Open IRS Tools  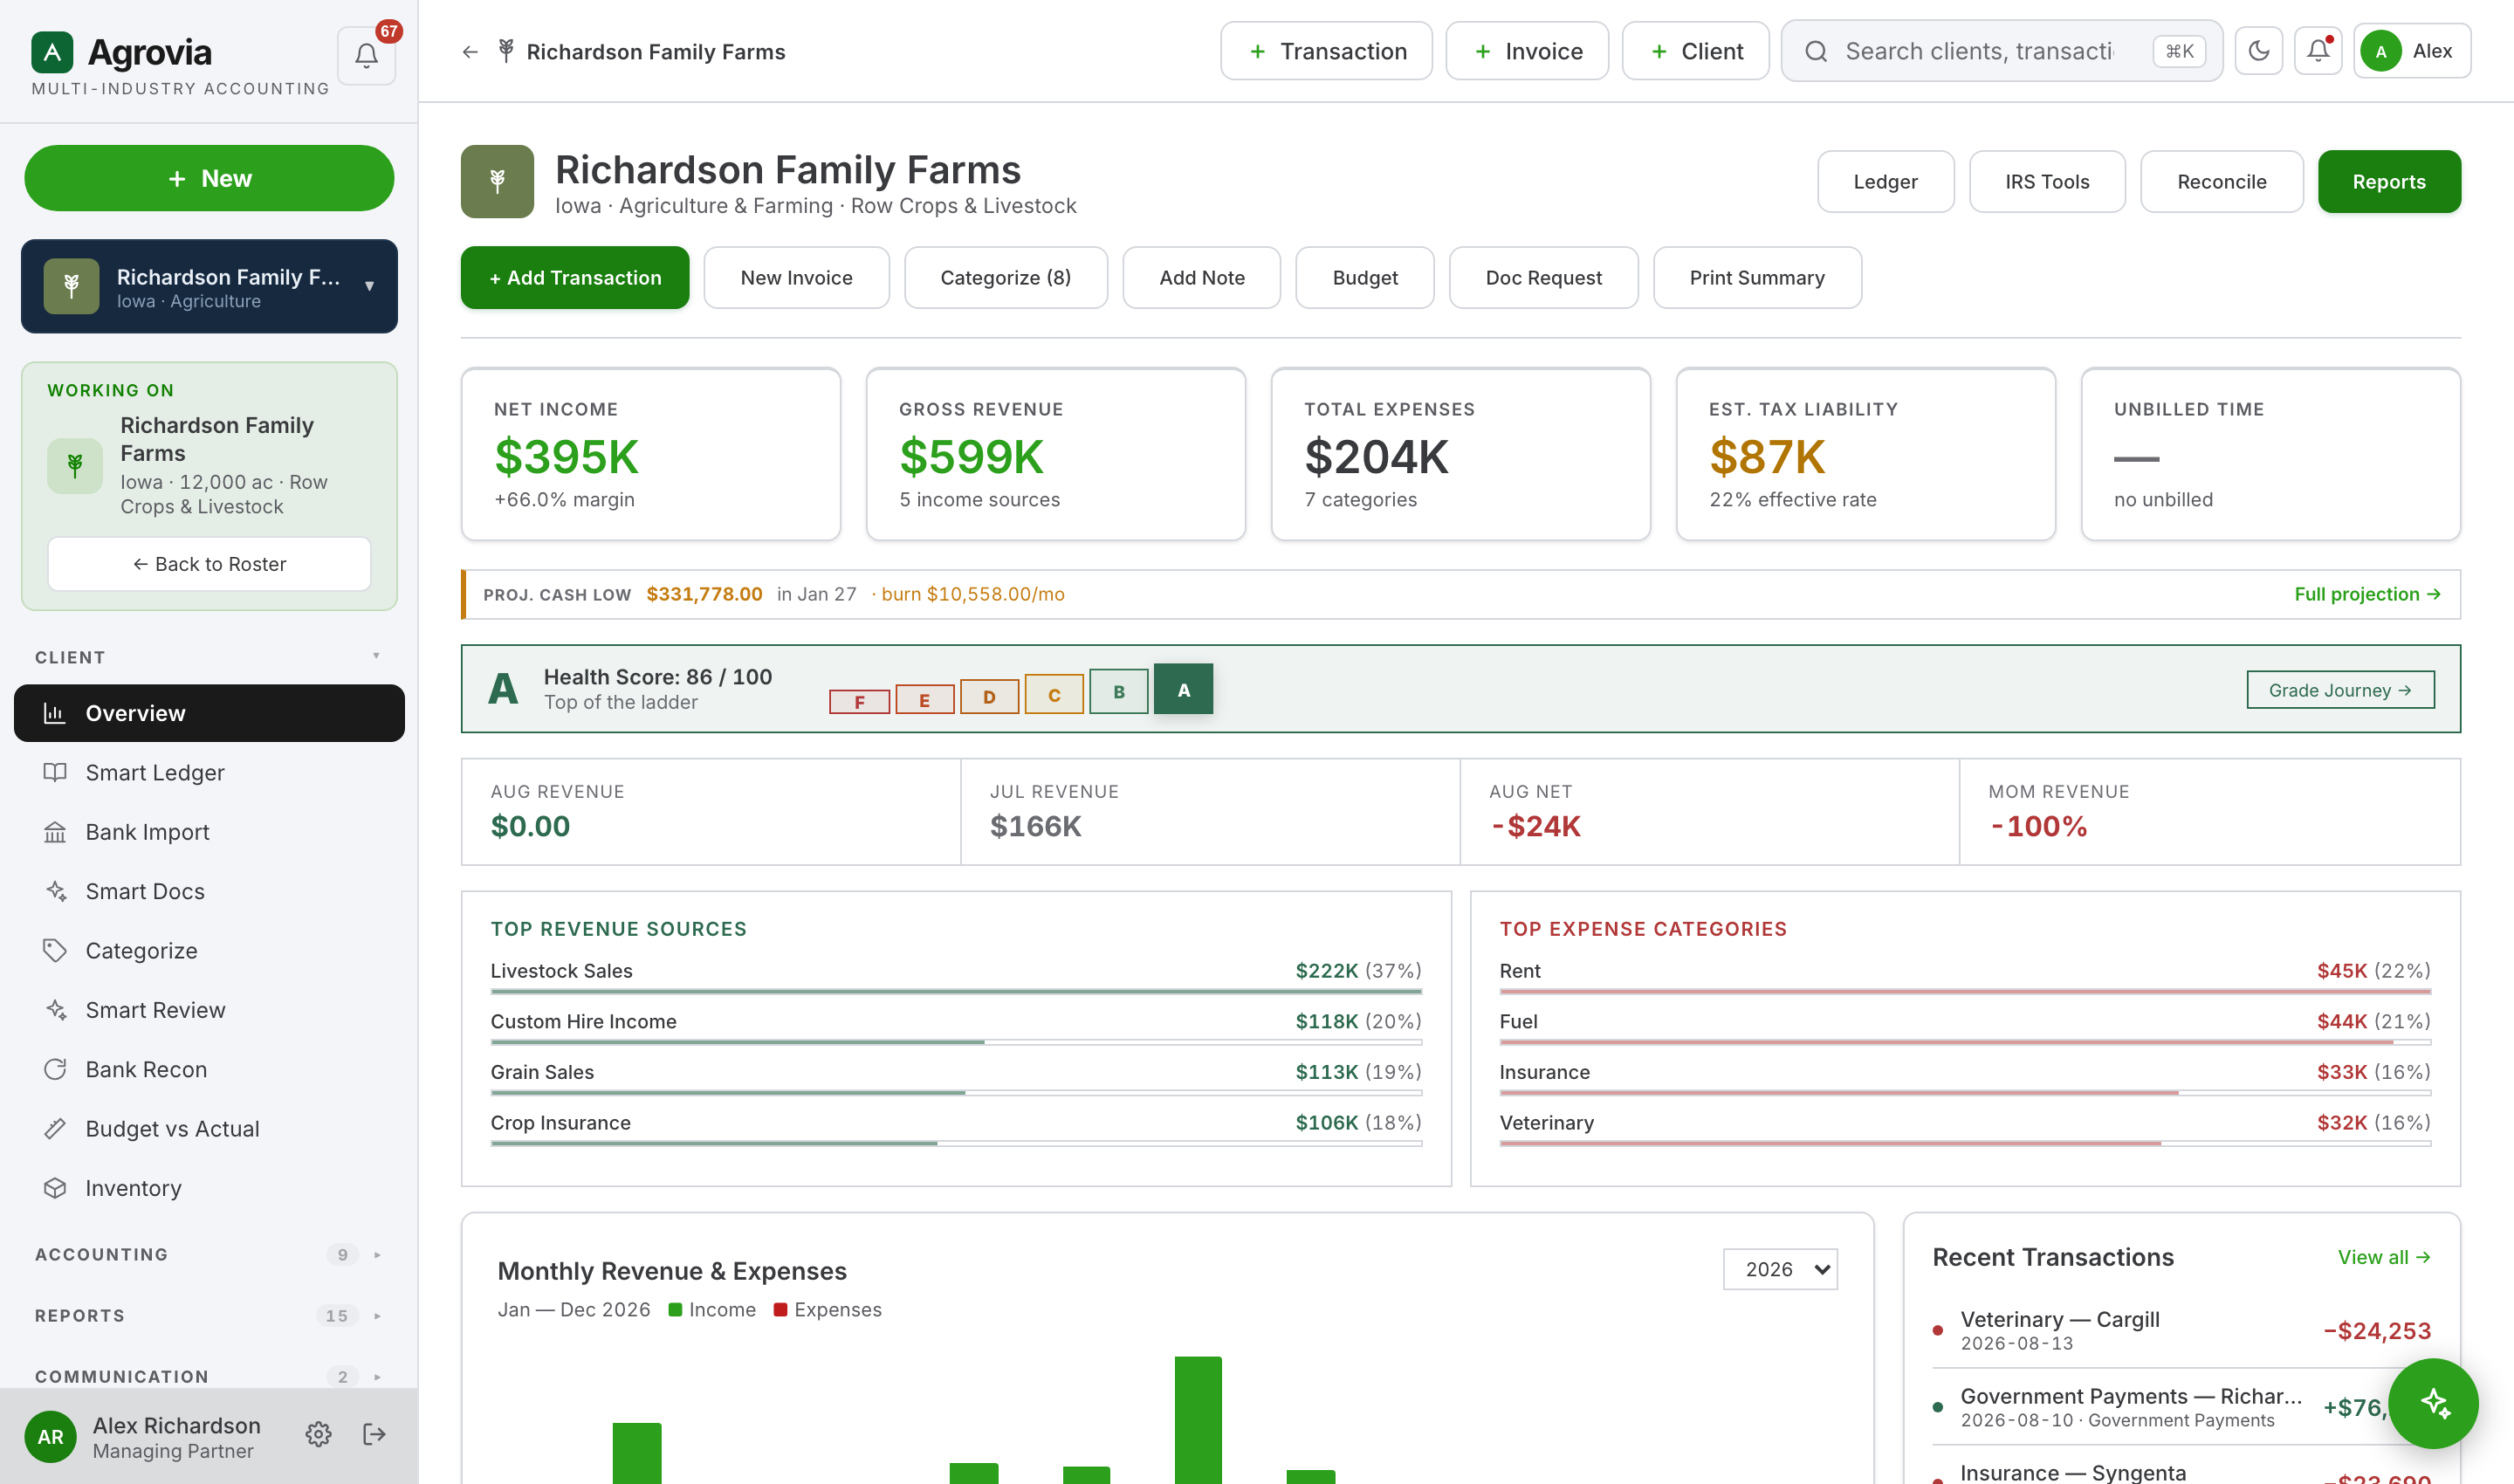2047,182
